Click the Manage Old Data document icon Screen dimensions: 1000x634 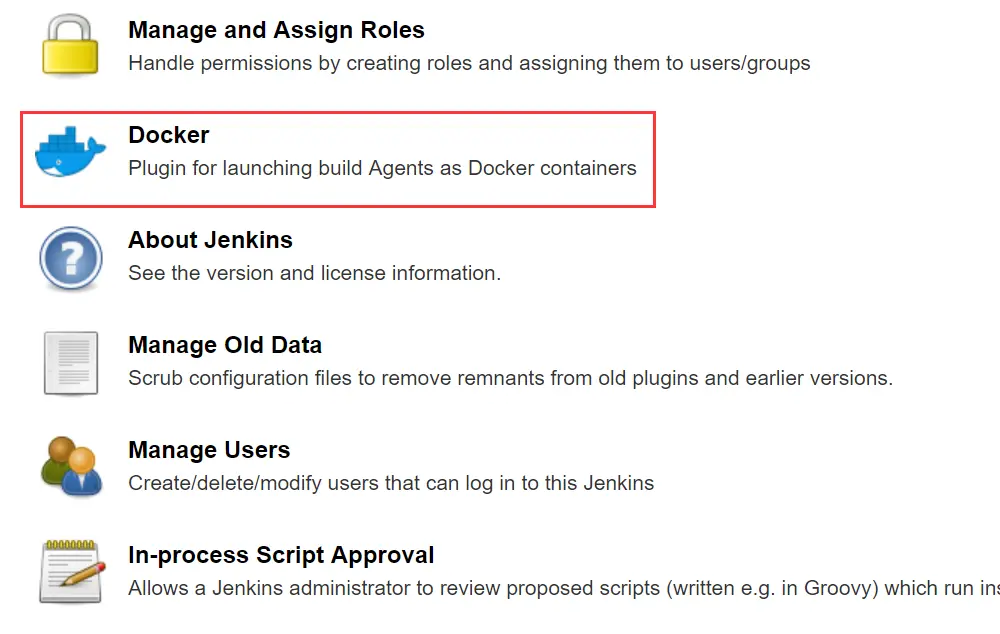pyautogui.click(x=70, y=363)
